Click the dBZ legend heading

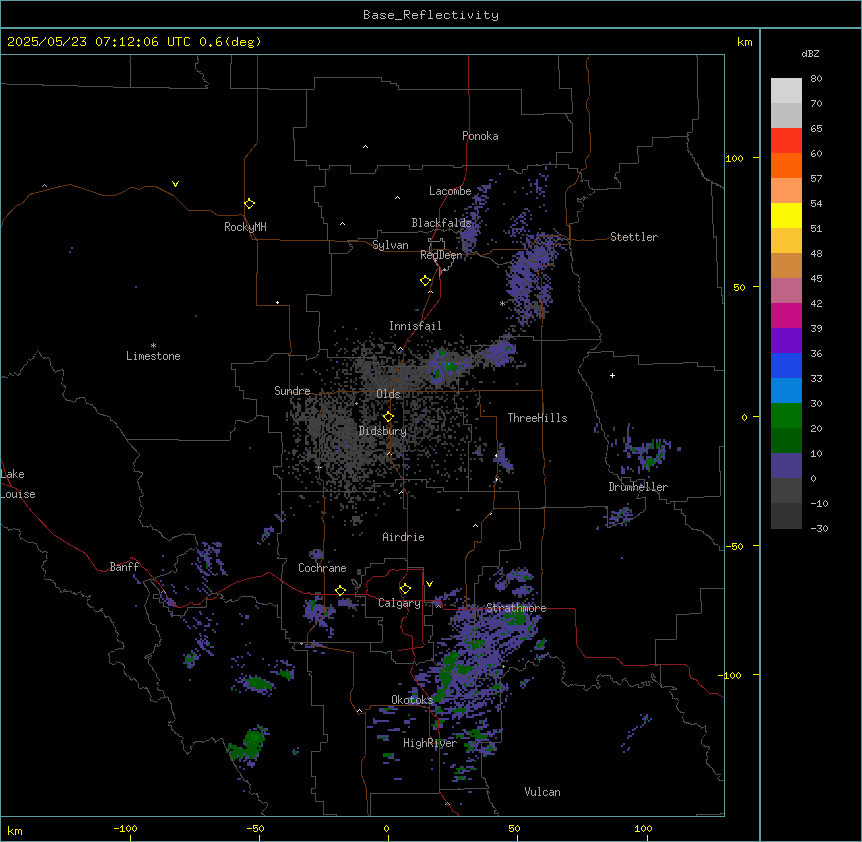tap(810, 54)
